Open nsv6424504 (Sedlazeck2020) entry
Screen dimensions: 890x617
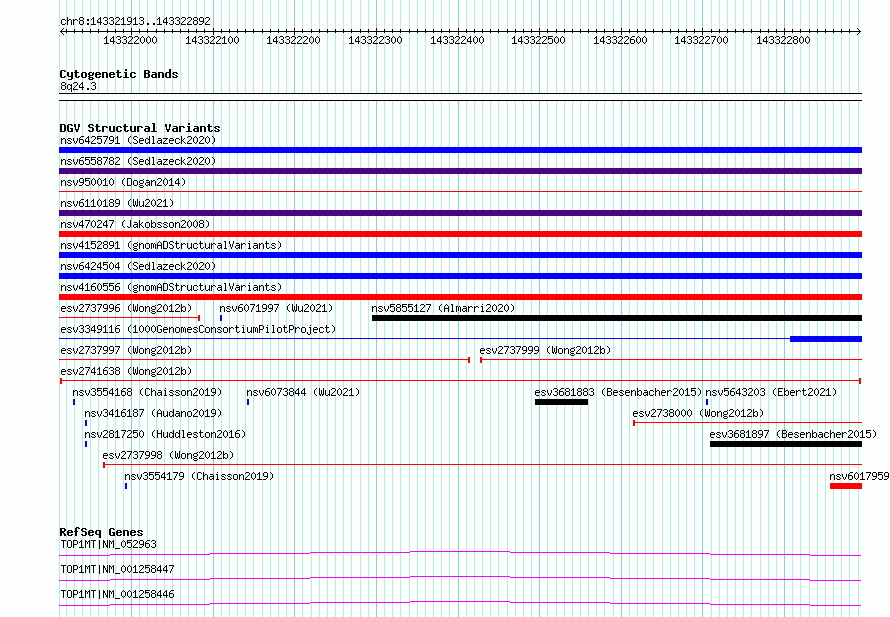pyautogui.click(x=138, y=266)
